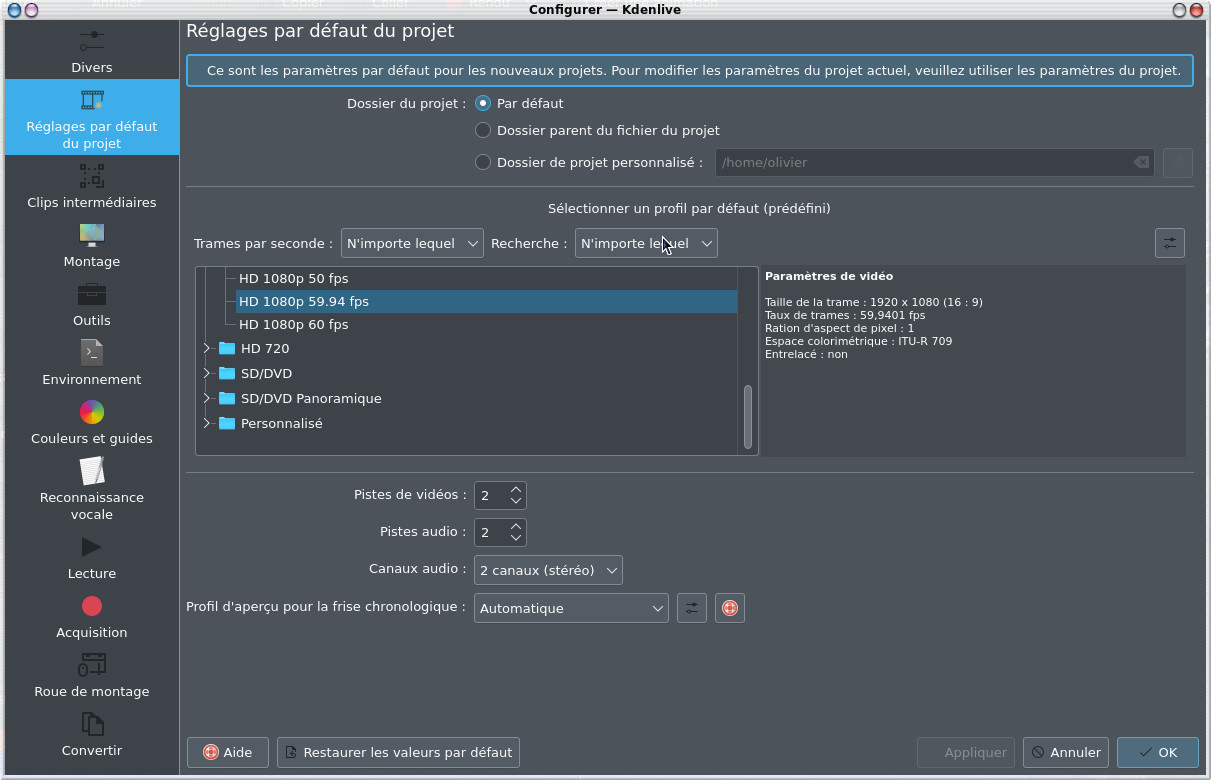Click the profile list vertical scrollbar
The width and height of the screenshot is (1211, 780).
(747, 417)
